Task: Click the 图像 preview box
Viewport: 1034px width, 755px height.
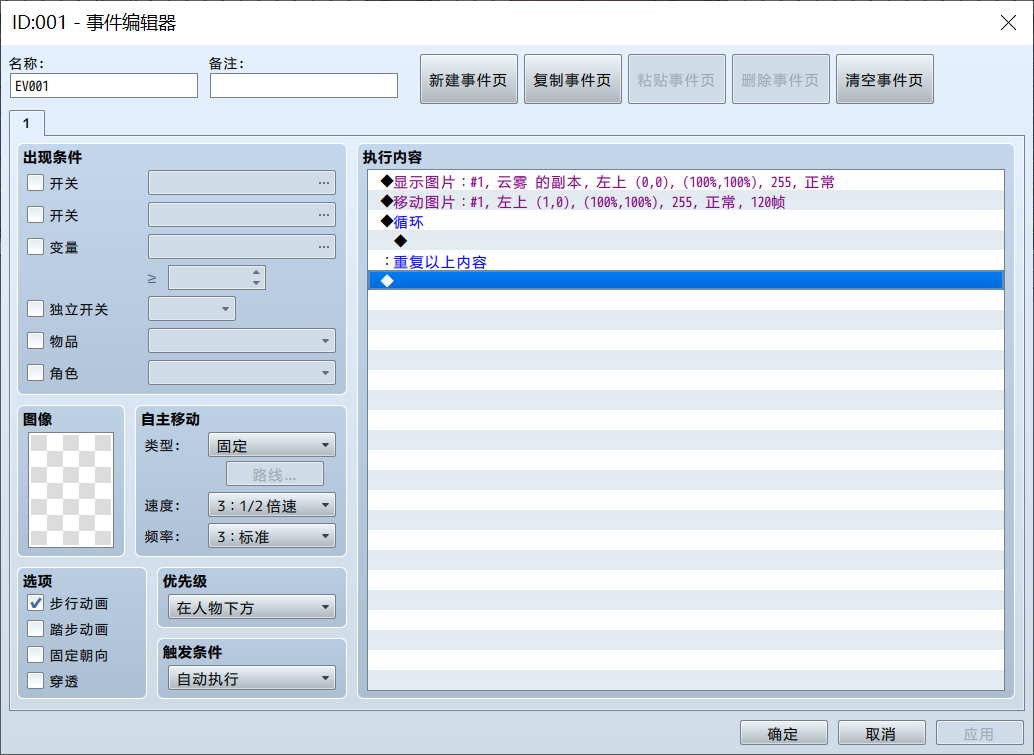Action: 71,489
